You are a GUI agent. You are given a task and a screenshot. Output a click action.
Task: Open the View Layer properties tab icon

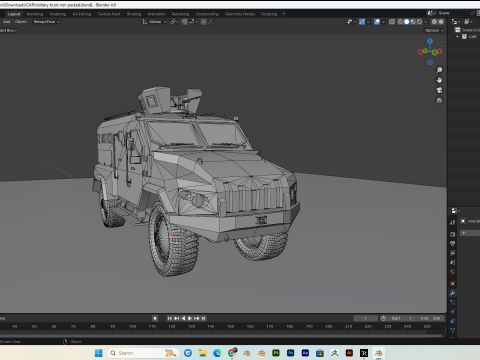[453, 253]
